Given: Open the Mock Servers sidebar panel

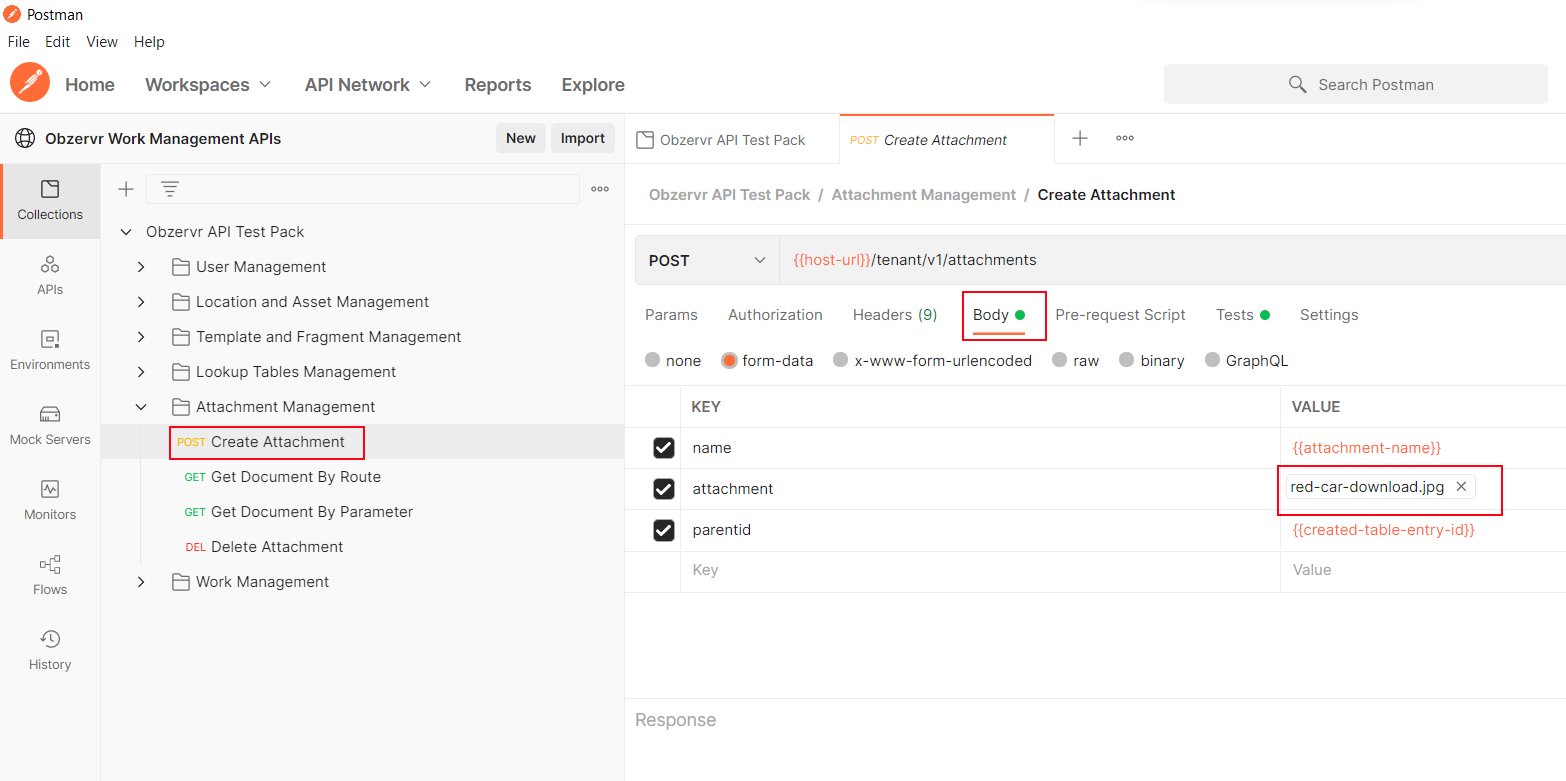Looking at the screenshot, I should coord(50,426).
